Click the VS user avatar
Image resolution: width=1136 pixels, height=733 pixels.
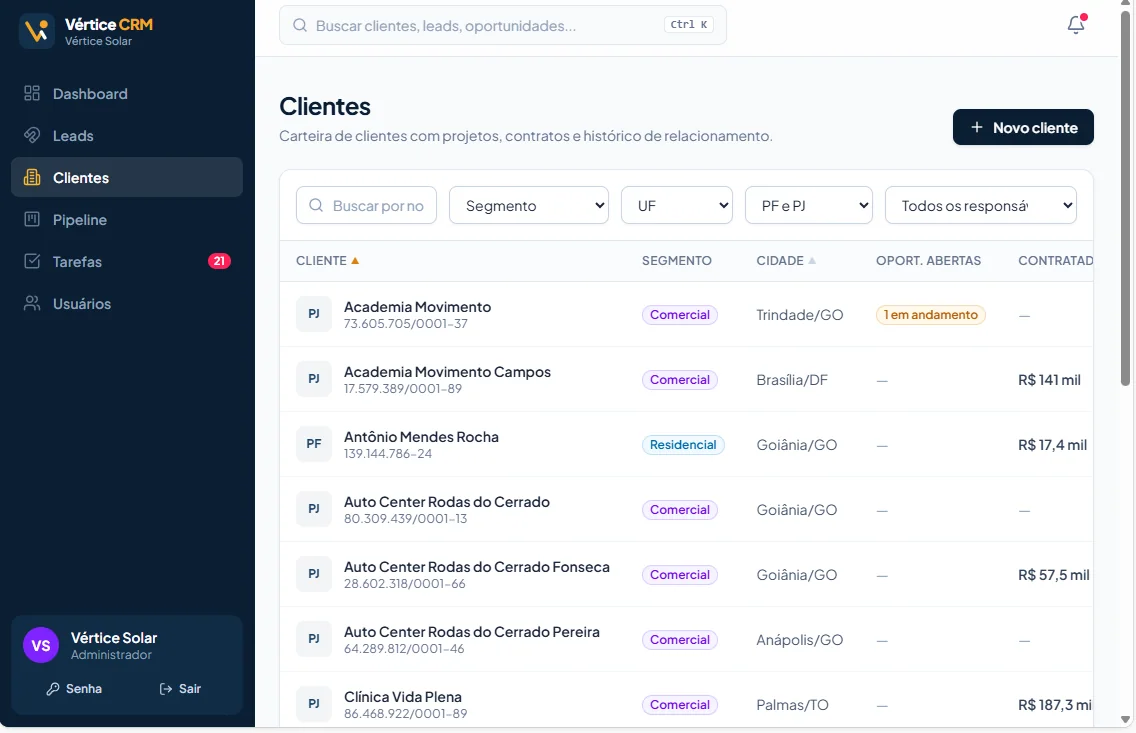point(41,645)
